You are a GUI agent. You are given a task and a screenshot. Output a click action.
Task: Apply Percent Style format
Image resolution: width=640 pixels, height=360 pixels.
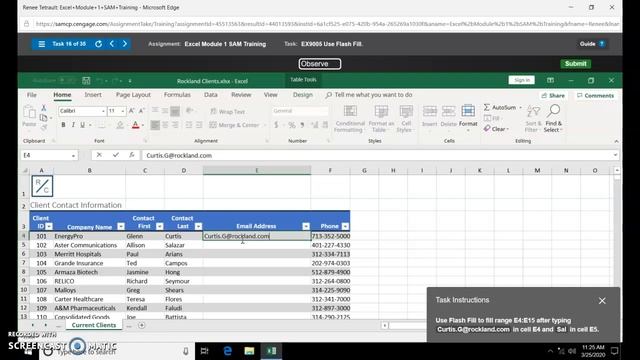pyautogui.click(x=292, y=125)
